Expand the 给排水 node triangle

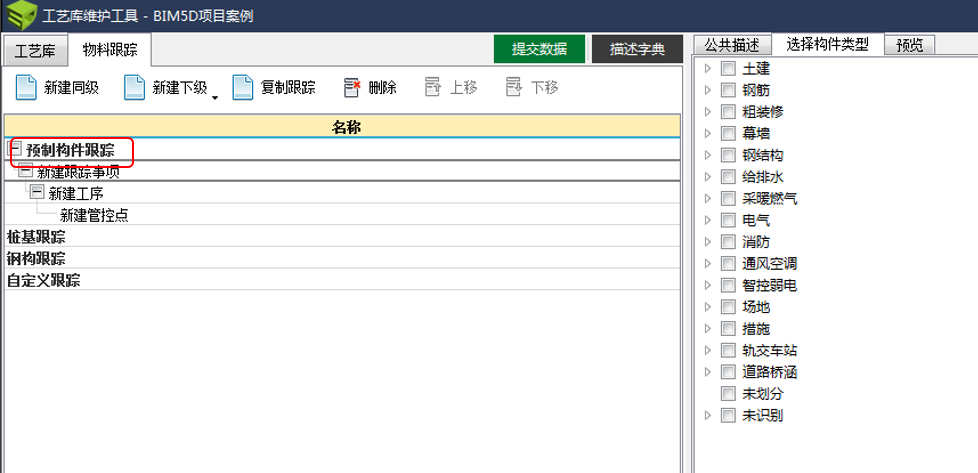click(707, 177)
